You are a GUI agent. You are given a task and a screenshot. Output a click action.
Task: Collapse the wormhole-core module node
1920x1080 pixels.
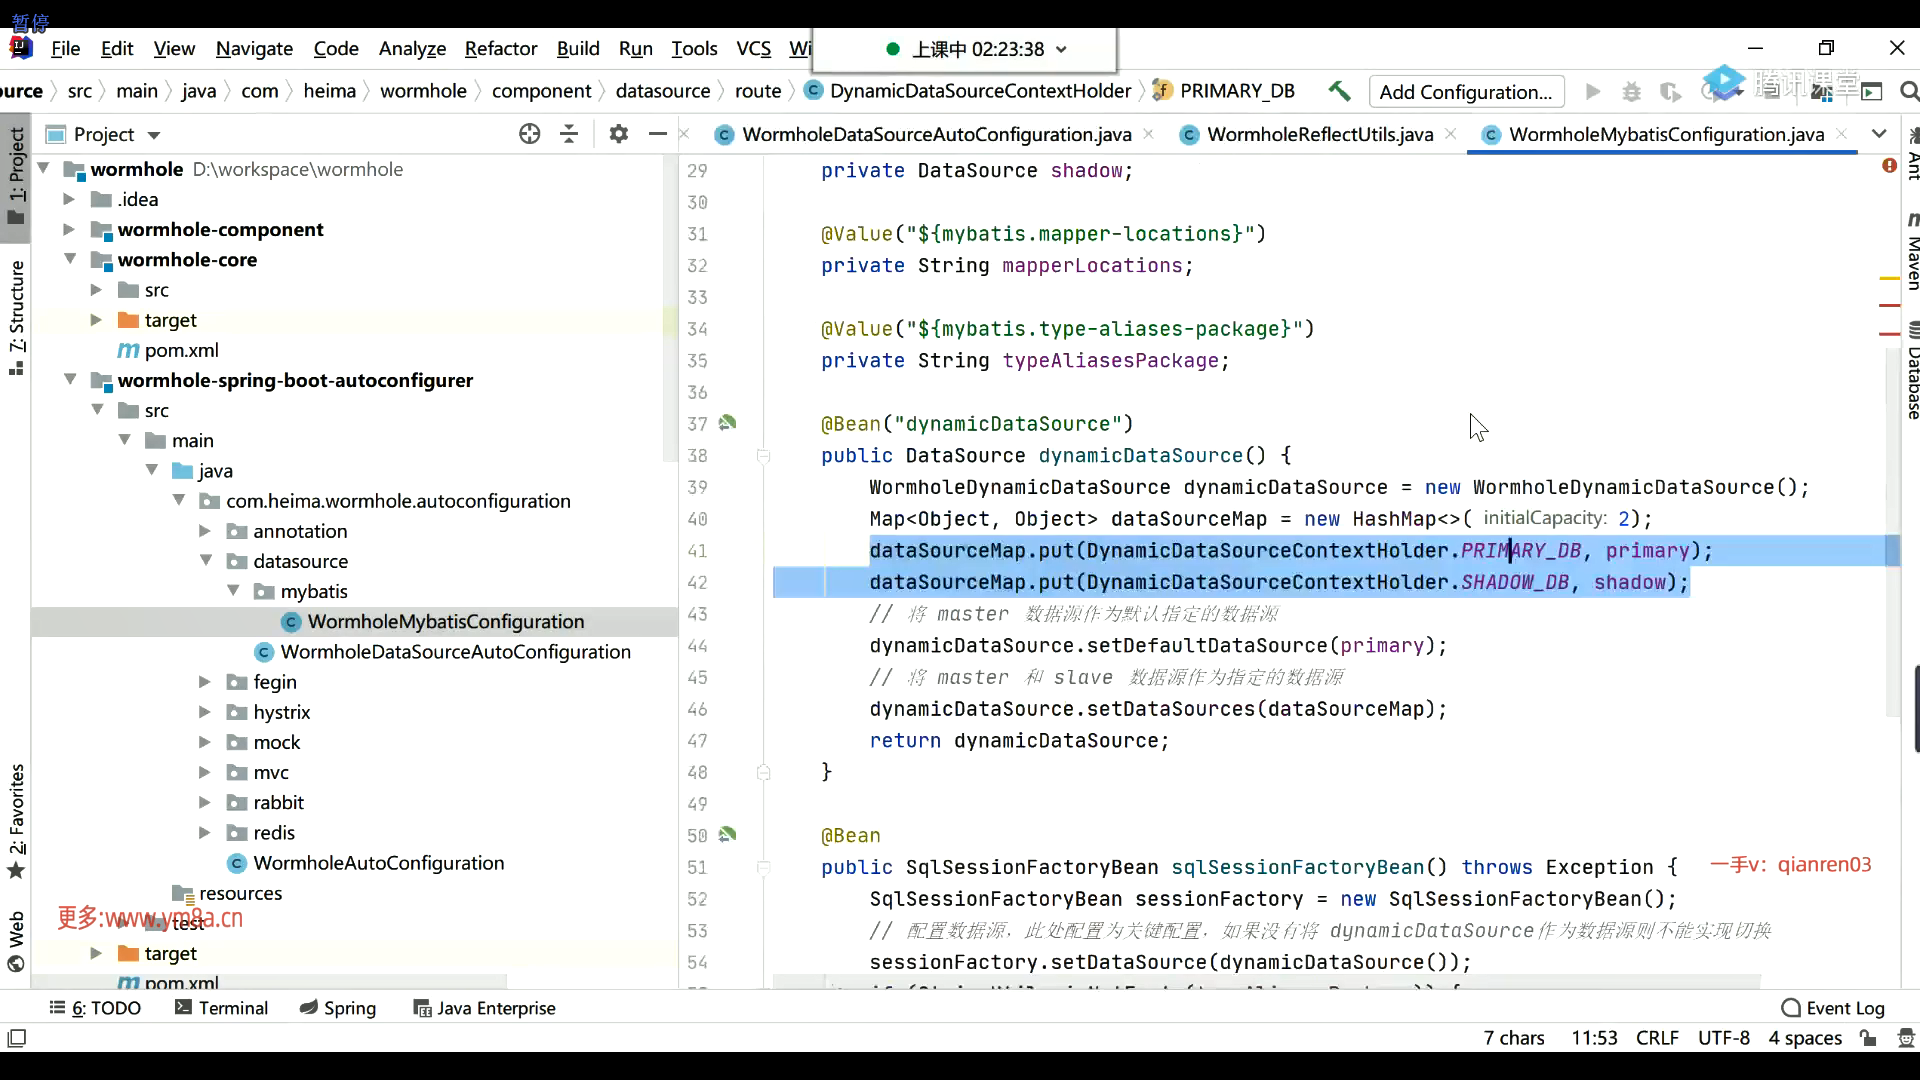70,260
